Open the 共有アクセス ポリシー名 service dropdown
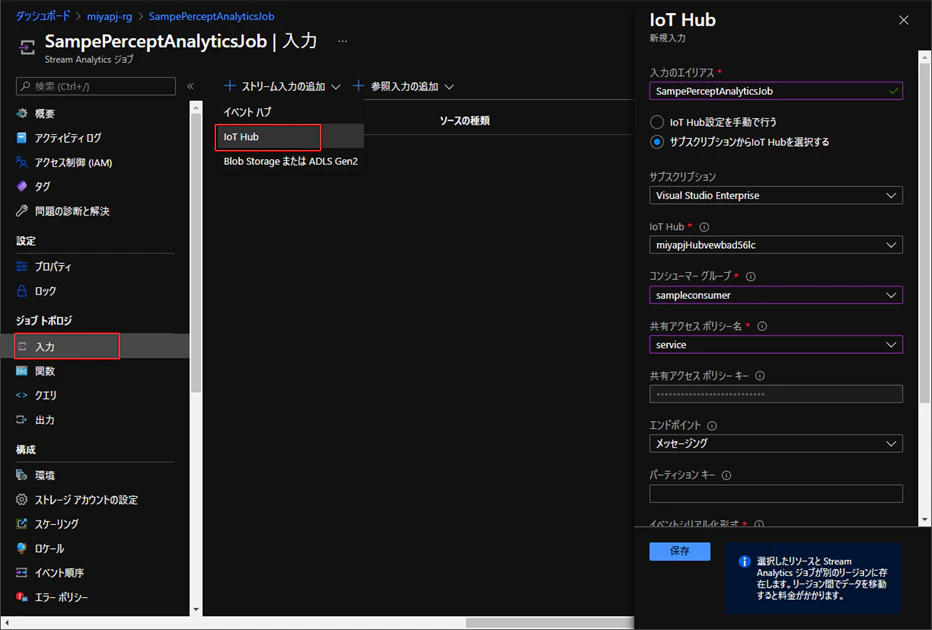This screenshot has height=630, width=932. point(776,345)
